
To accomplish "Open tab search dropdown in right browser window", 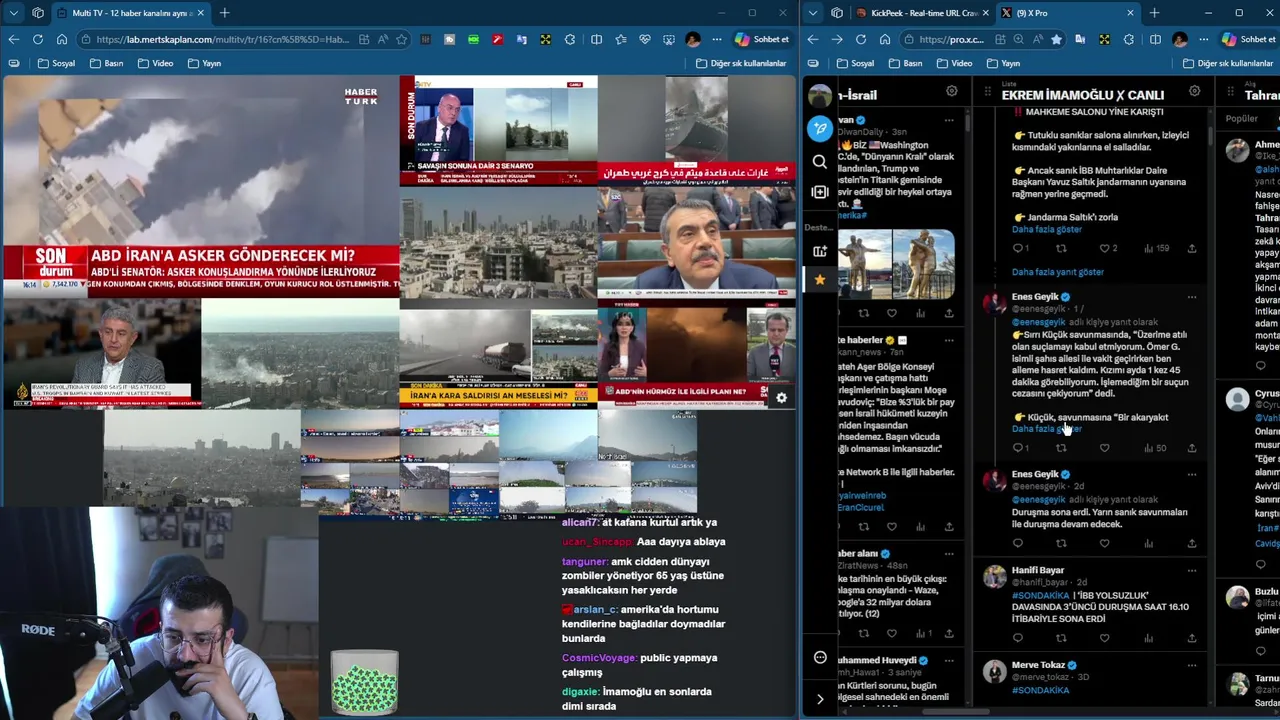I will pyautogui.click(x=812, y=13).
